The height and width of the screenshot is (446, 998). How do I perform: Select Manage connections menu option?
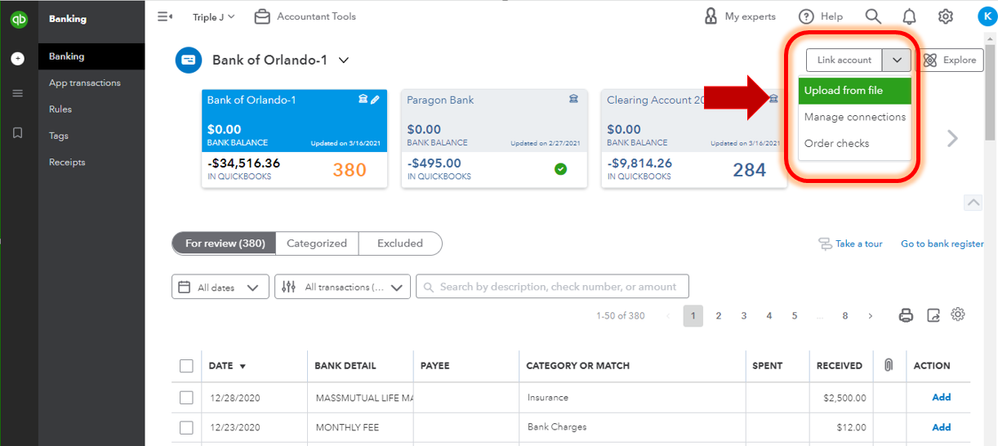[854, 117]
